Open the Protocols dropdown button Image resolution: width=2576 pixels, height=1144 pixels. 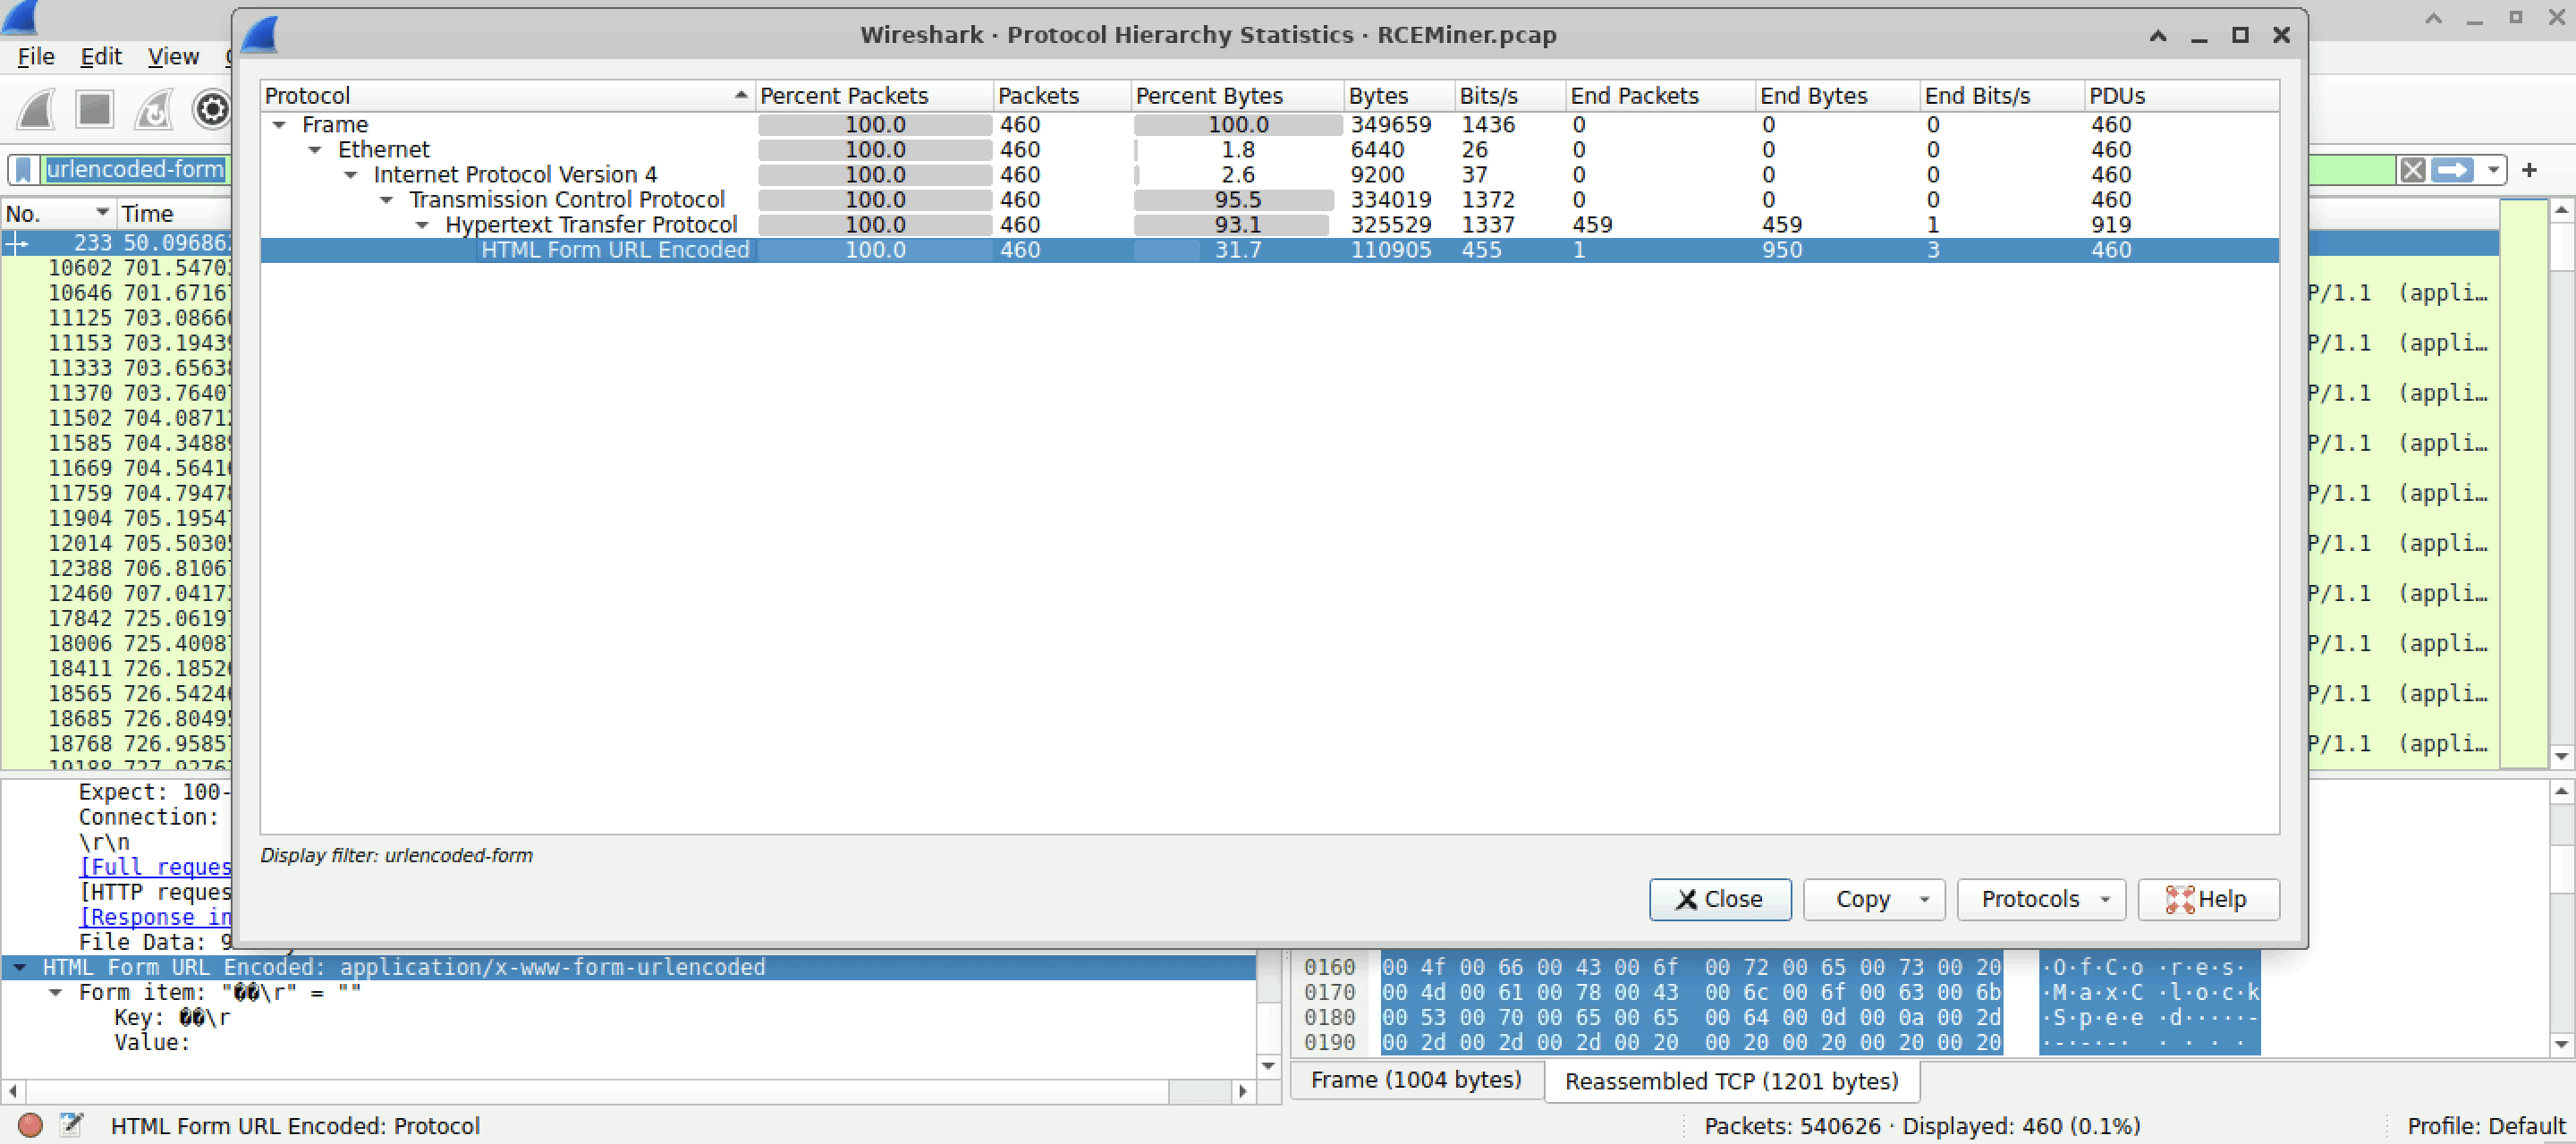(x=2041, y=899)
